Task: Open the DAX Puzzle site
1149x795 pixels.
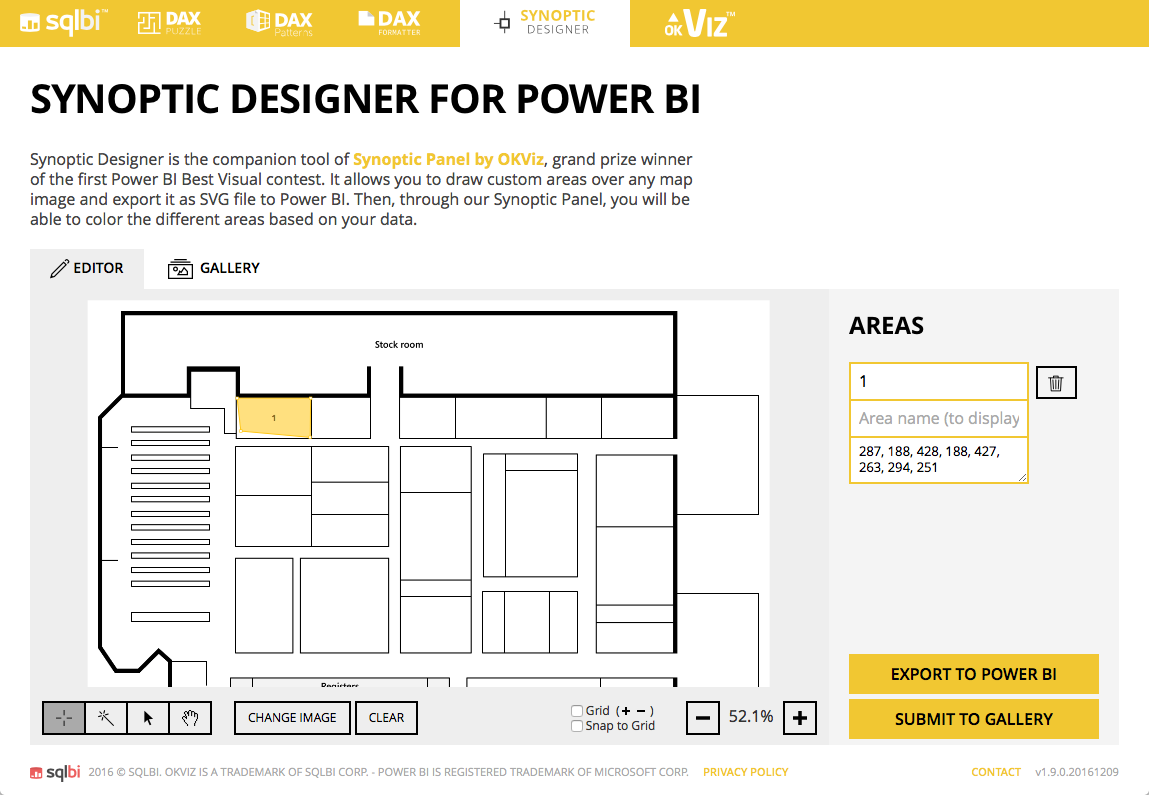Action: (169, 23)
